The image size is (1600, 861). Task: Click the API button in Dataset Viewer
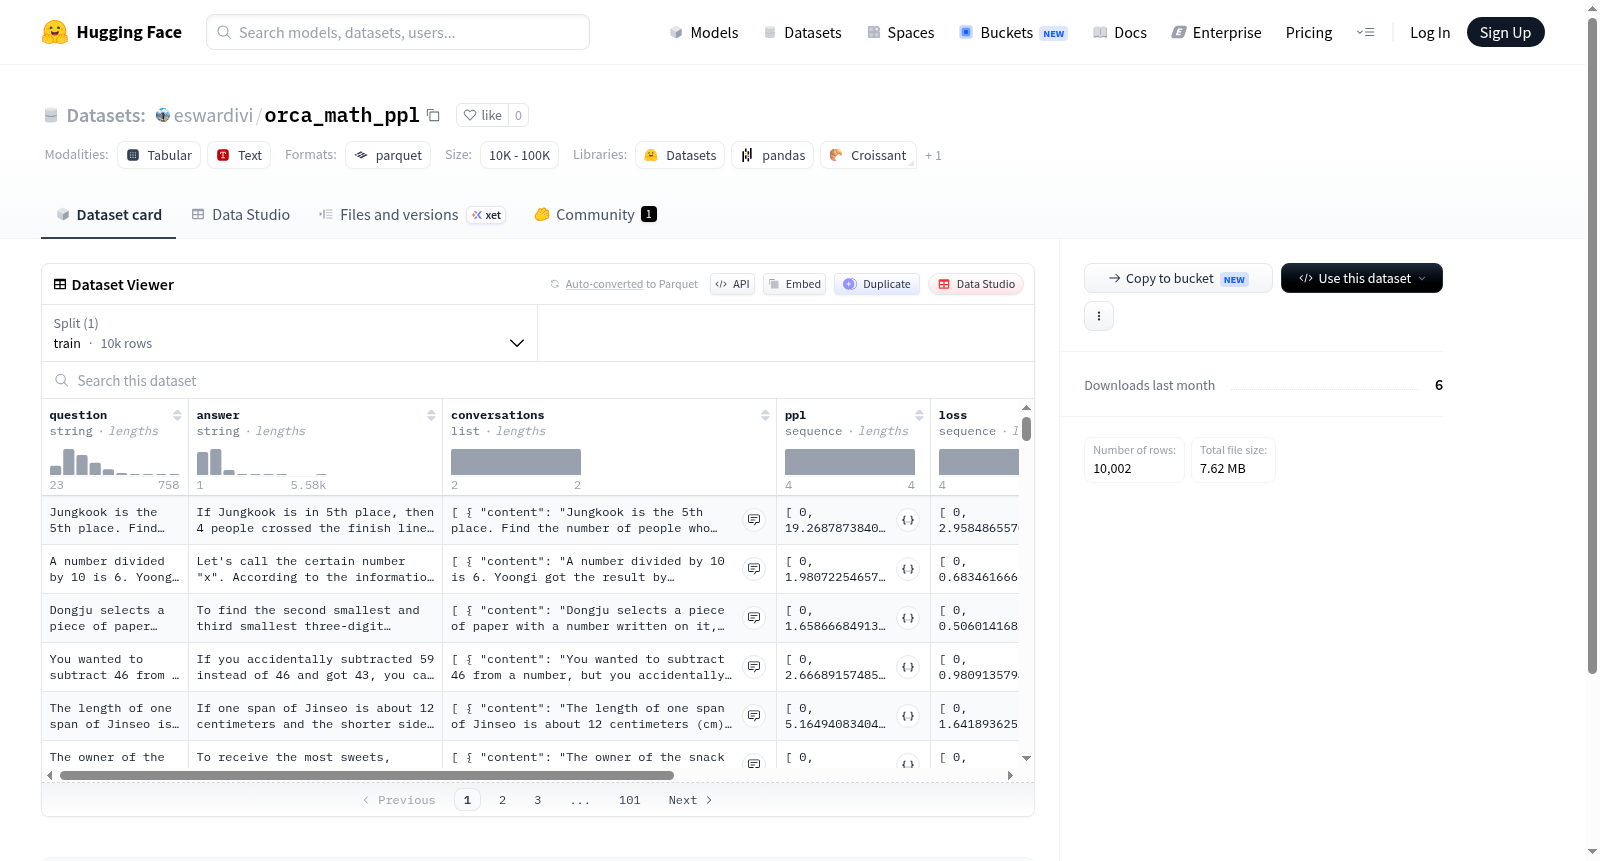[732, 284]
